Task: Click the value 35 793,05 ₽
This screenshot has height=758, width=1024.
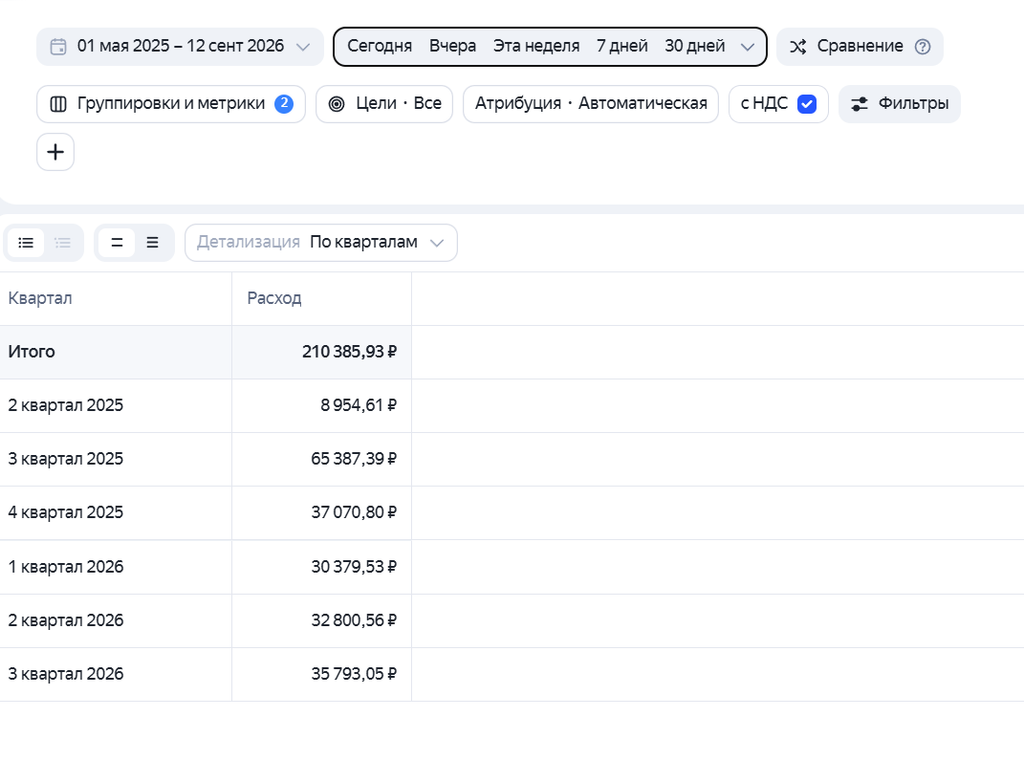Action: 354,674
